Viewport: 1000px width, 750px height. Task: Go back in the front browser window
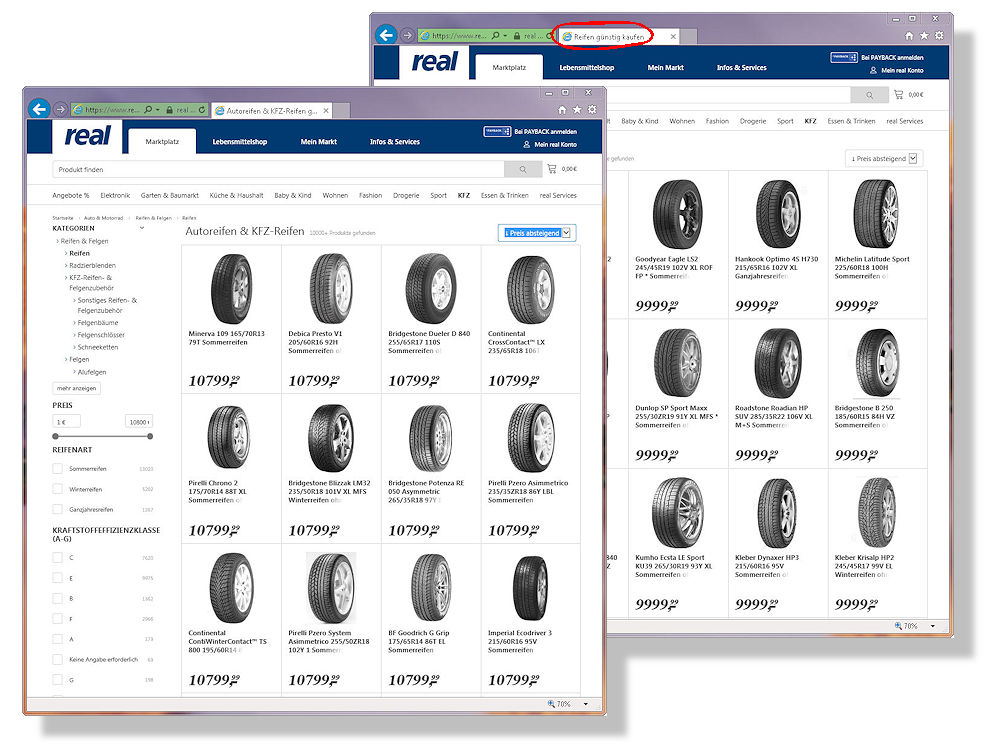coord(40,109)
